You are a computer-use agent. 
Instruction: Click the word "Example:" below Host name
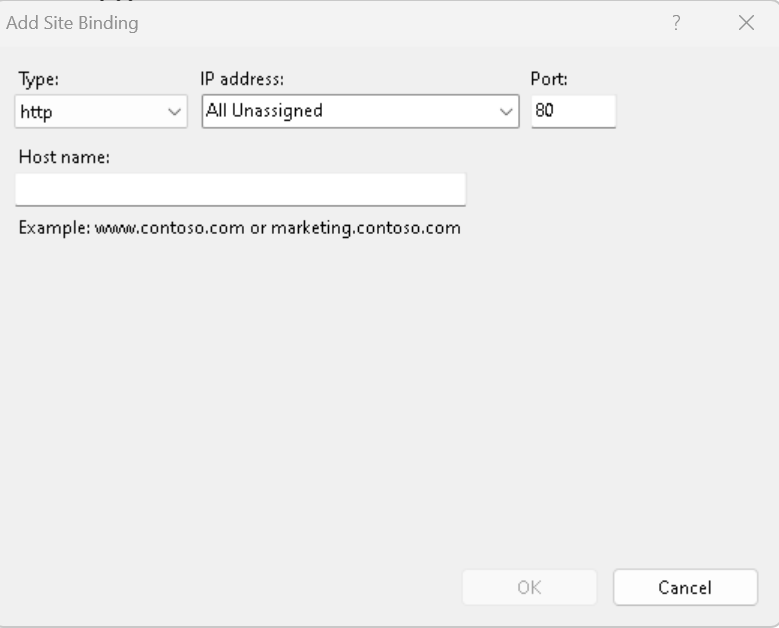click(54, 228)
